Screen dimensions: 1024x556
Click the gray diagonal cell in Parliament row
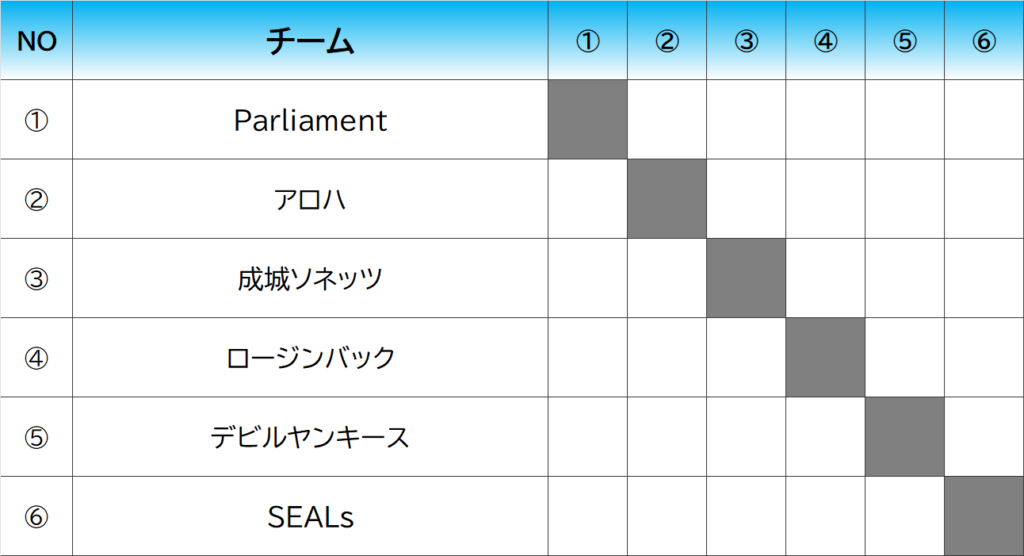point(588,120)
